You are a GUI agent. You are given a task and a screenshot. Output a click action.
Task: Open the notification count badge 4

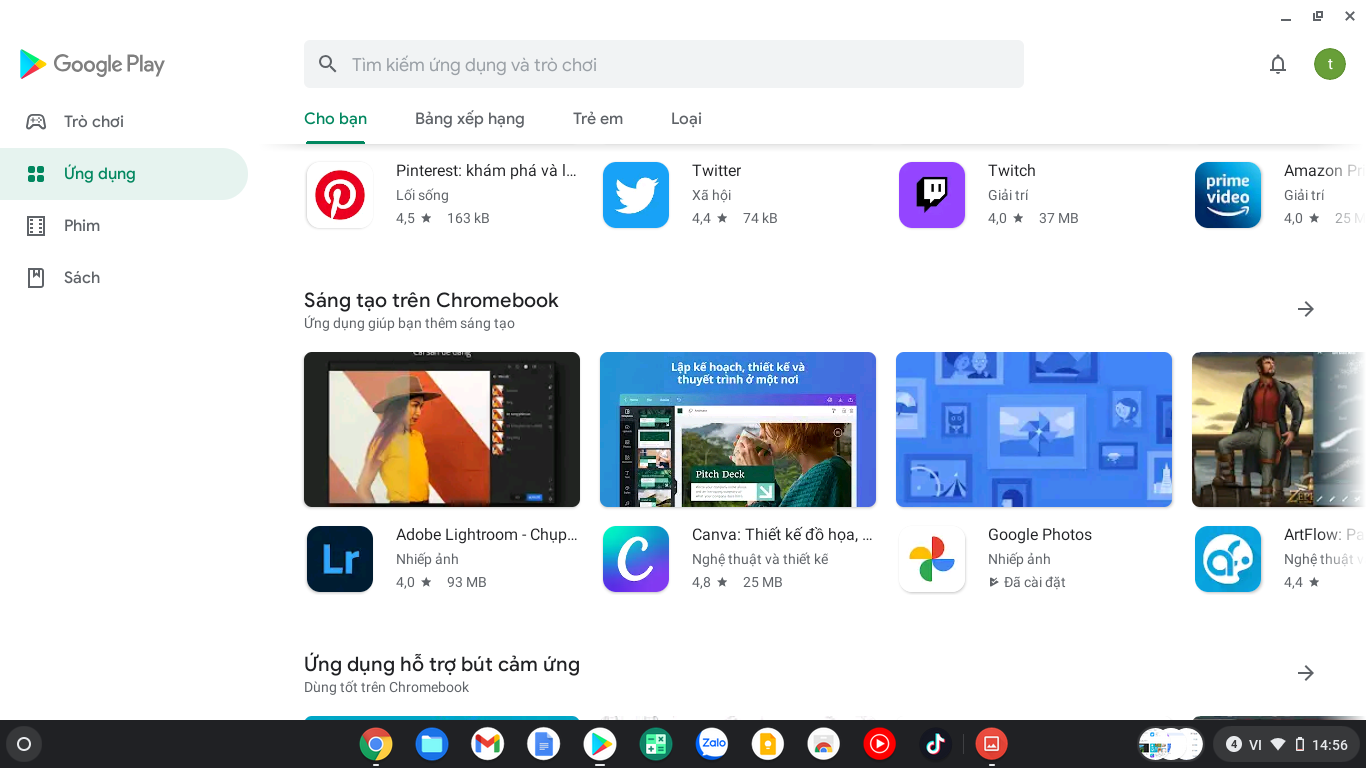[x=1234, y=744]
